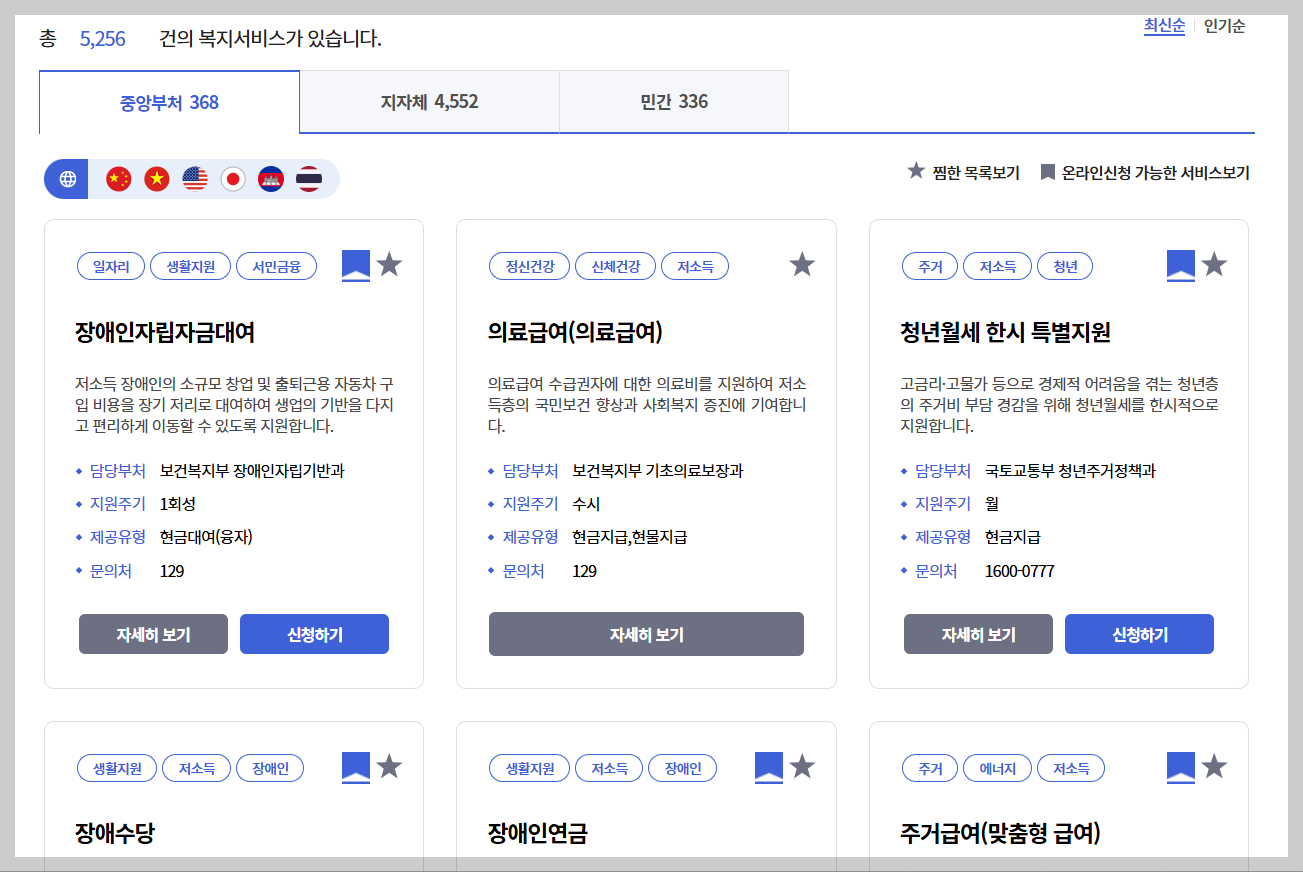Select the Cambodia flag language option
1303x872 pixels.
click(271, 179)
